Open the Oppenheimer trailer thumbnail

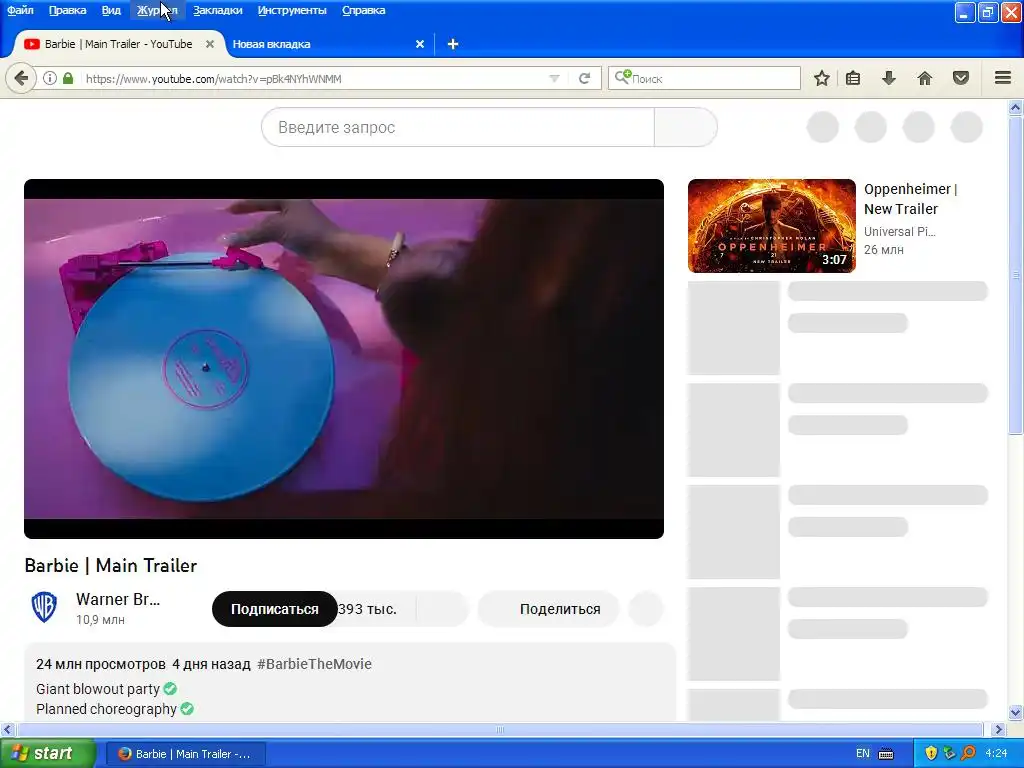point(771,225)
